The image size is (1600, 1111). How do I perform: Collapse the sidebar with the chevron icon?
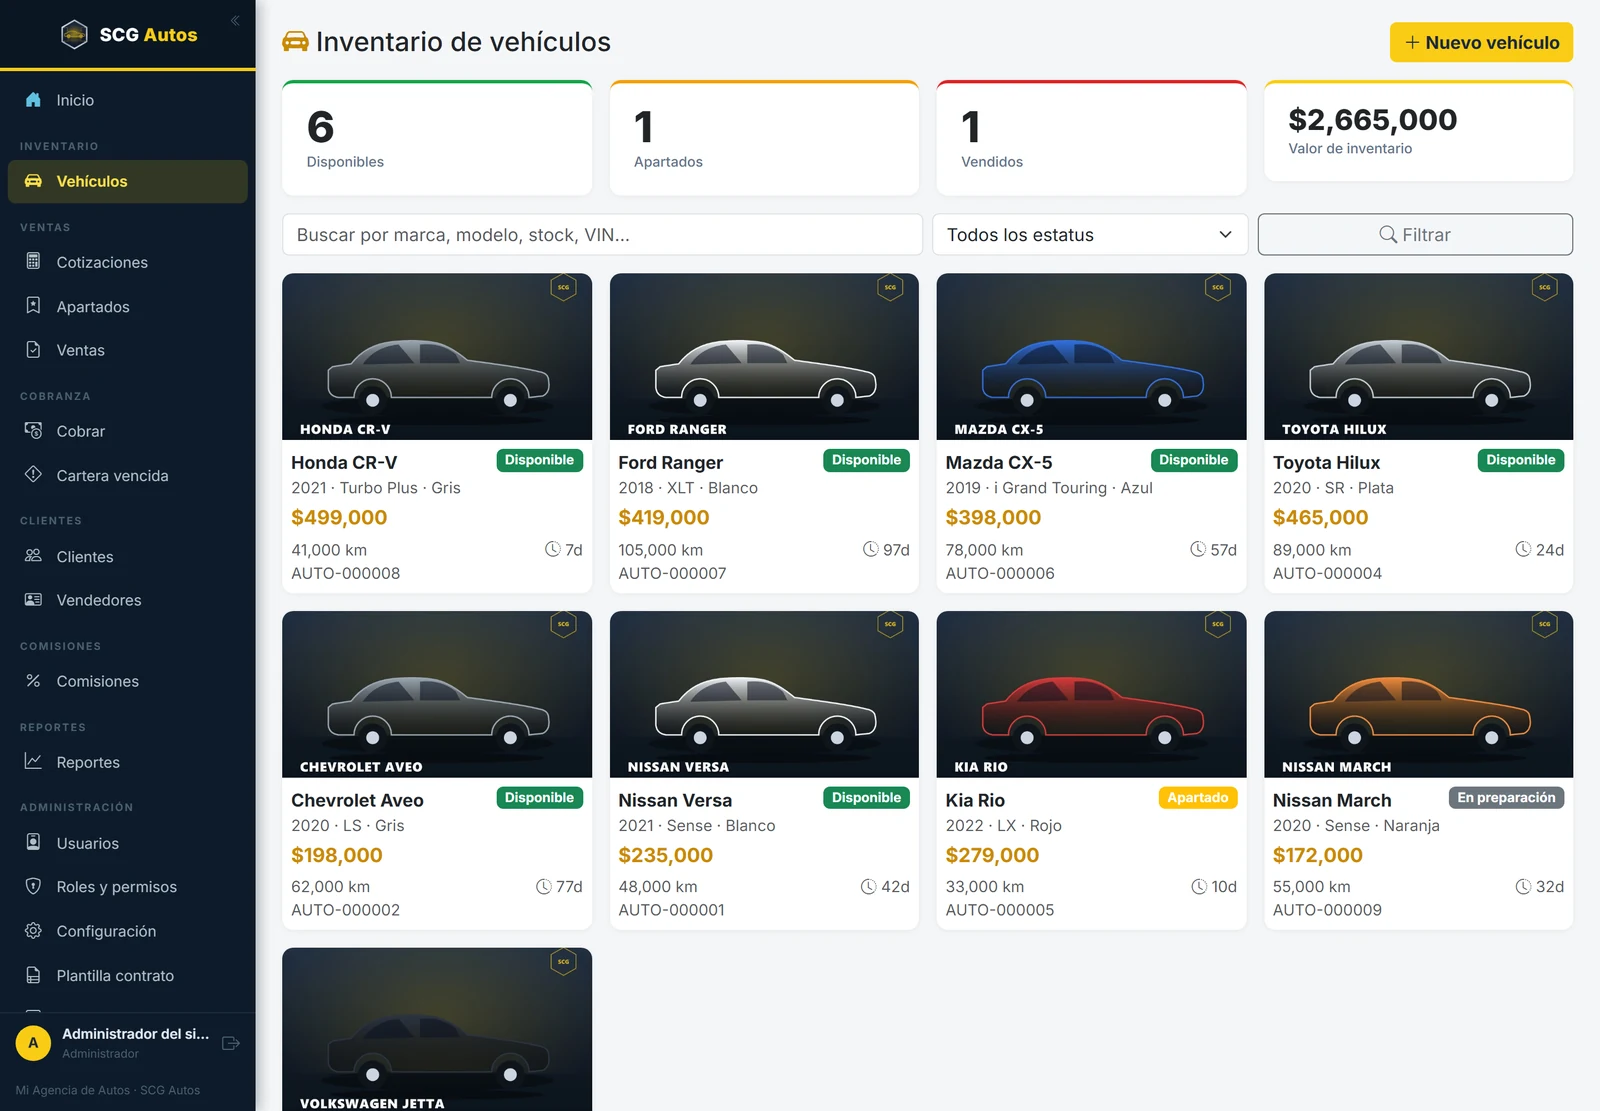235,20
